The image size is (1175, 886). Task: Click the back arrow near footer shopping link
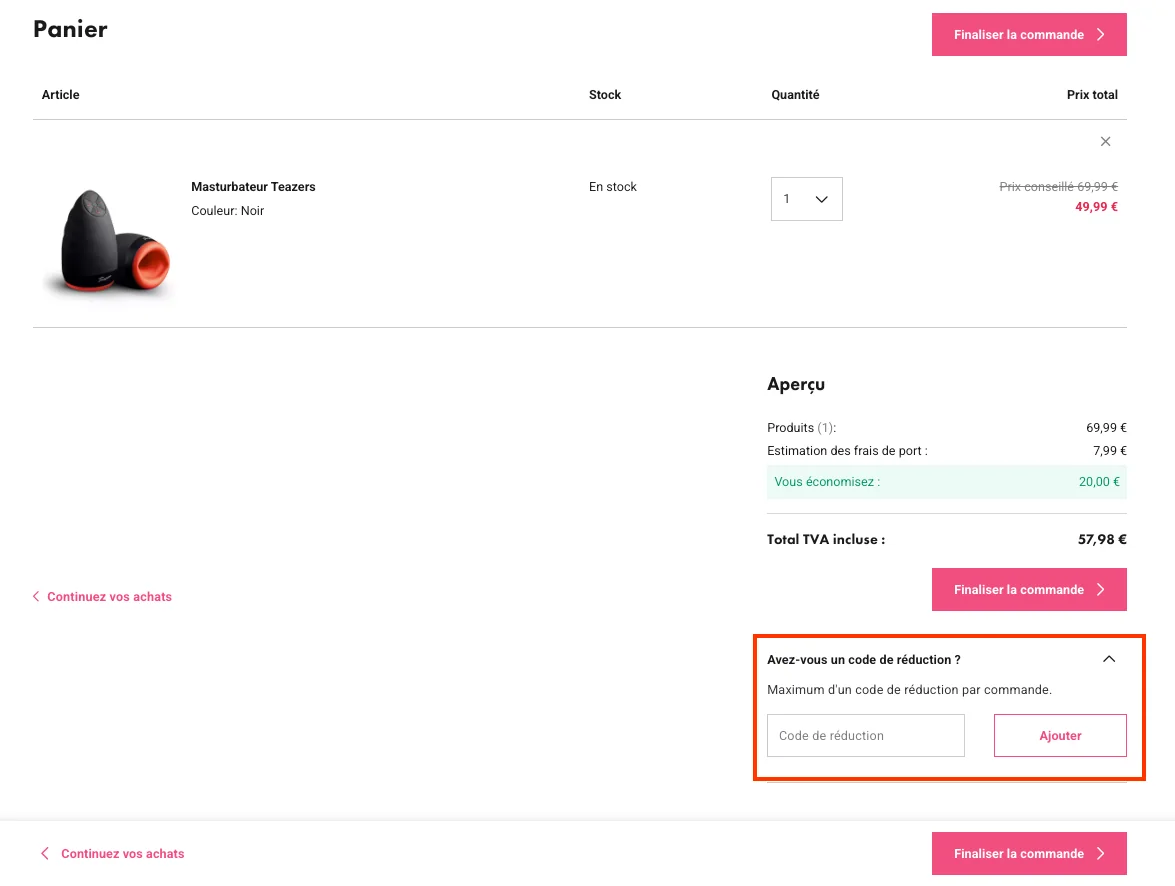click(44, 853)
